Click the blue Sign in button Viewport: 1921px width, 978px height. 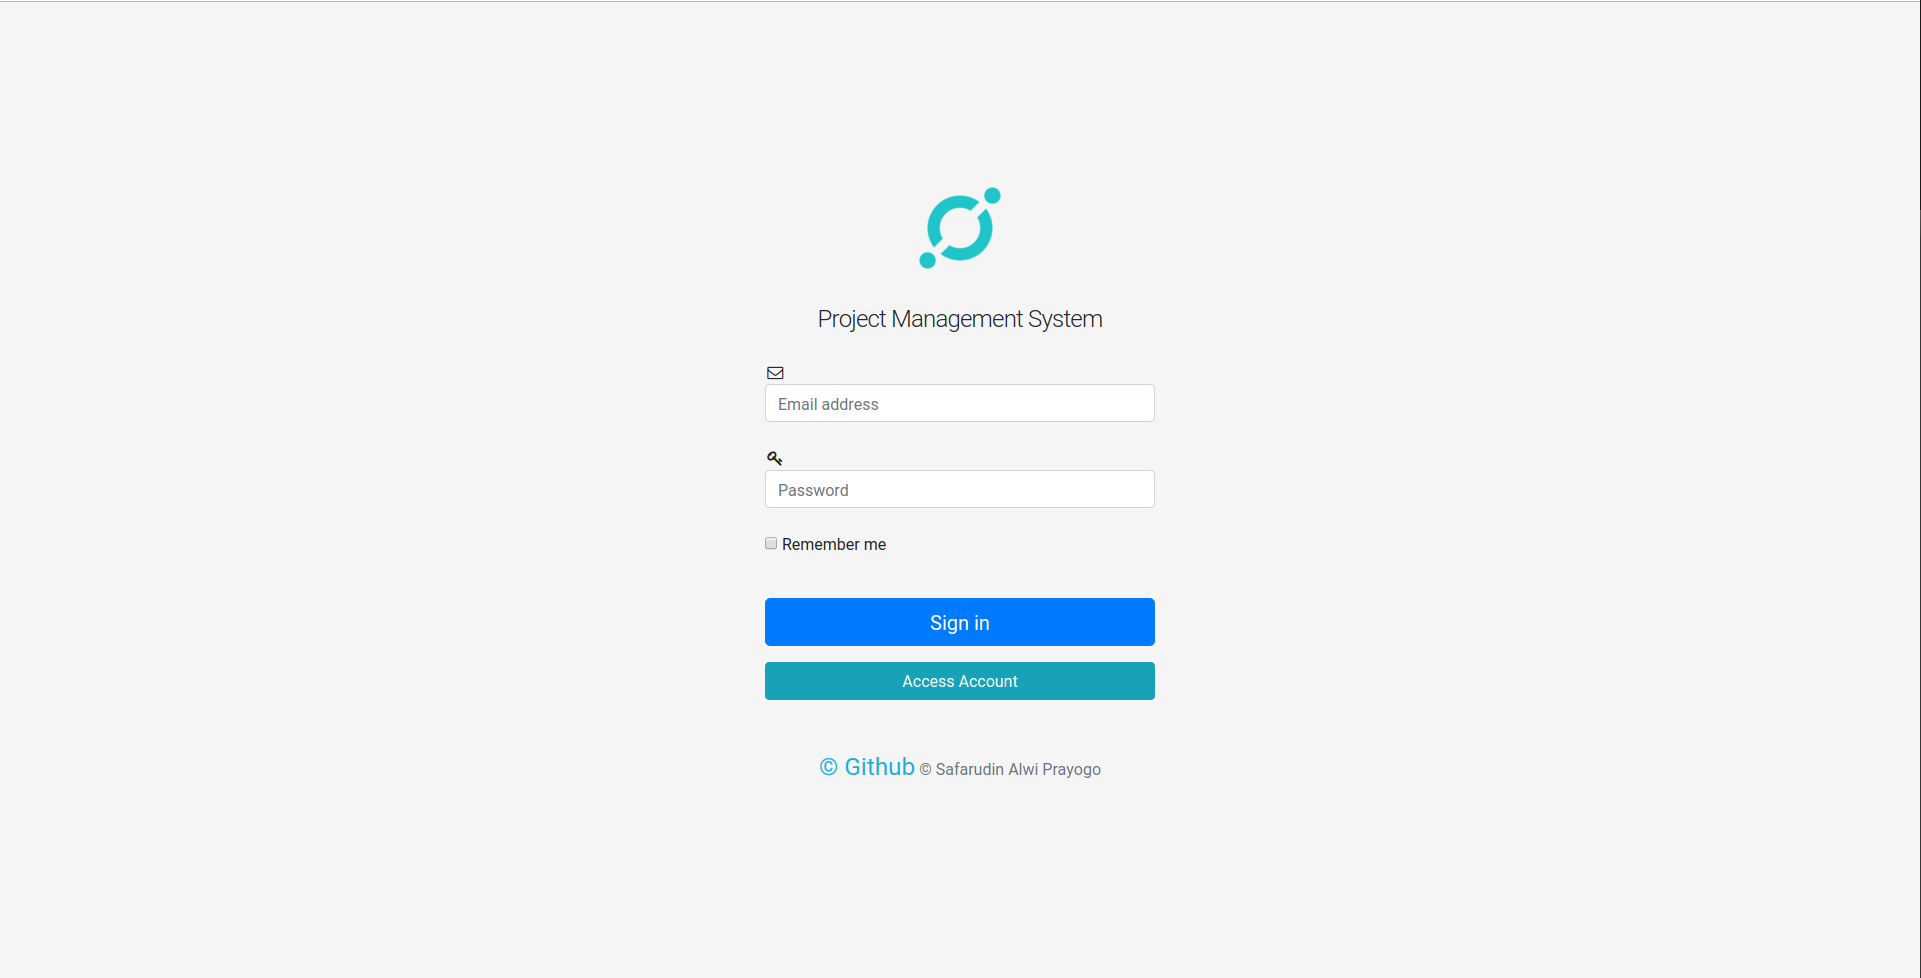click(x=960, y=622)
